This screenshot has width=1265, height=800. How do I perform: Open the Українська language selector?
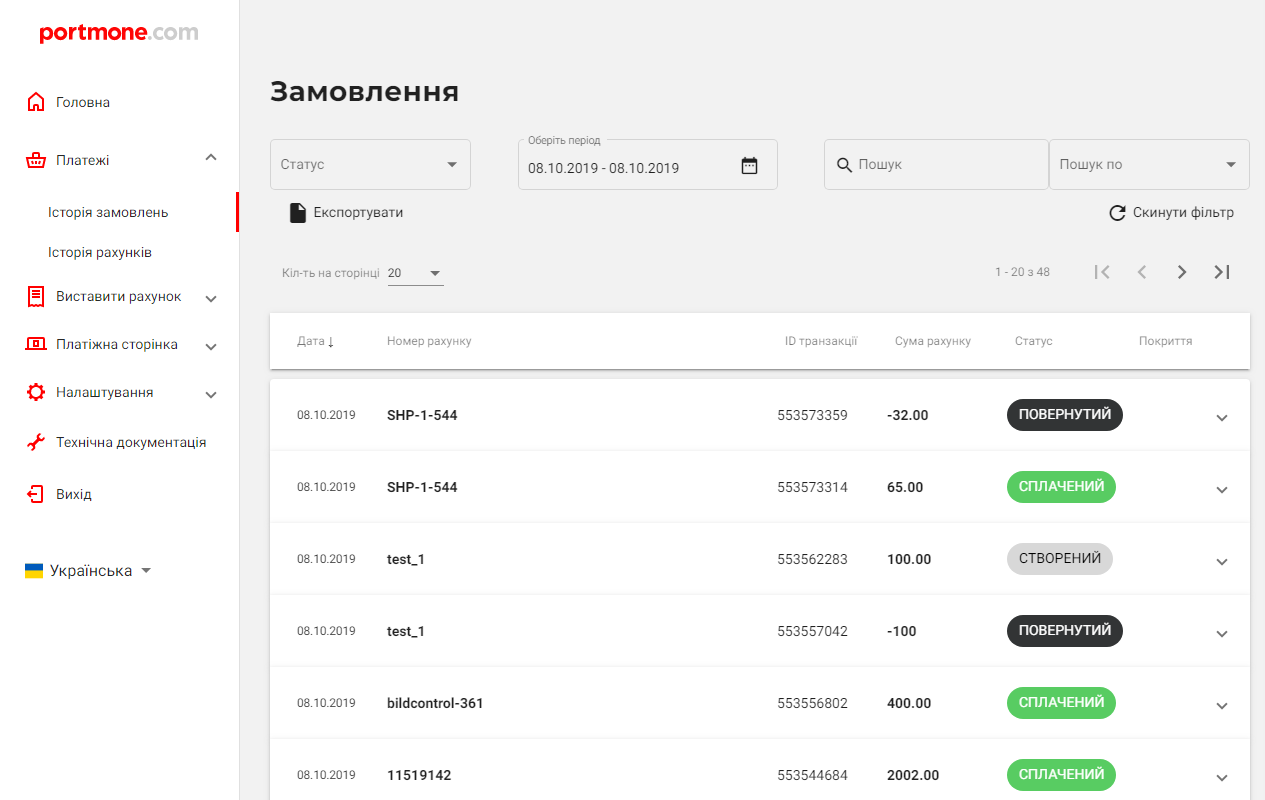point(88,571)
